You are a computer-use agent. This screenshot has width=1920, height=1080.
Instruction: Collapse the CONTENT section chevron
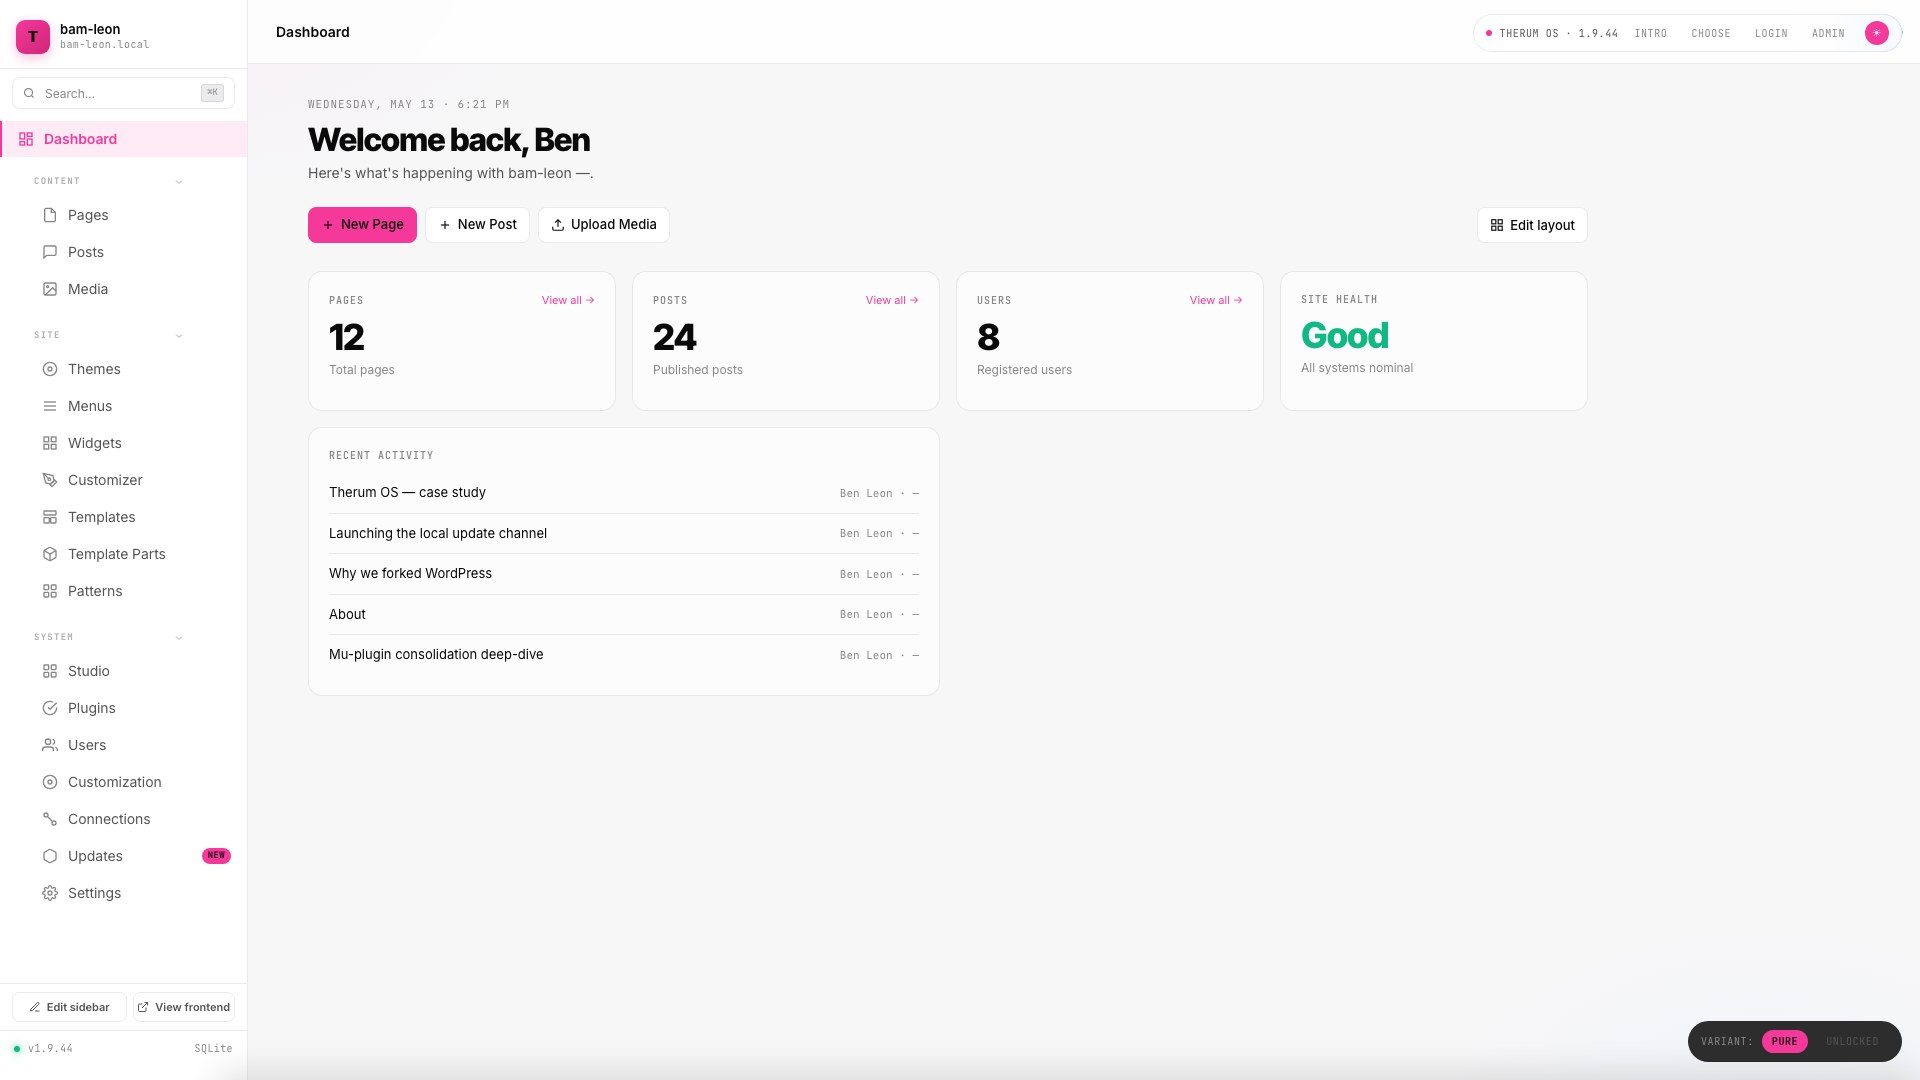tap(179, 182)
